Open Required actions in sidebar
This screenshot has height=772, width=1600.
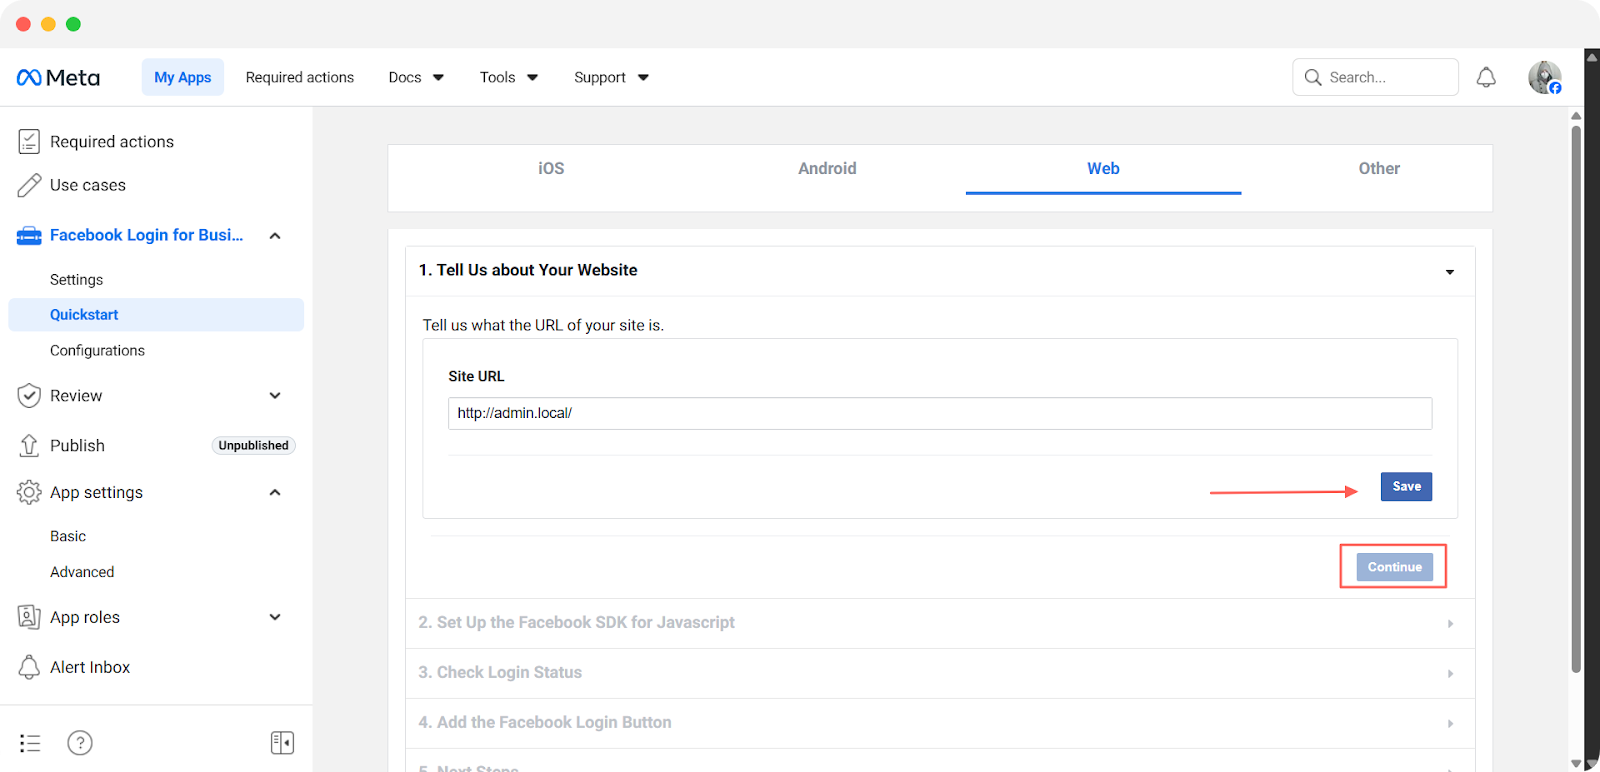point(112,142)
